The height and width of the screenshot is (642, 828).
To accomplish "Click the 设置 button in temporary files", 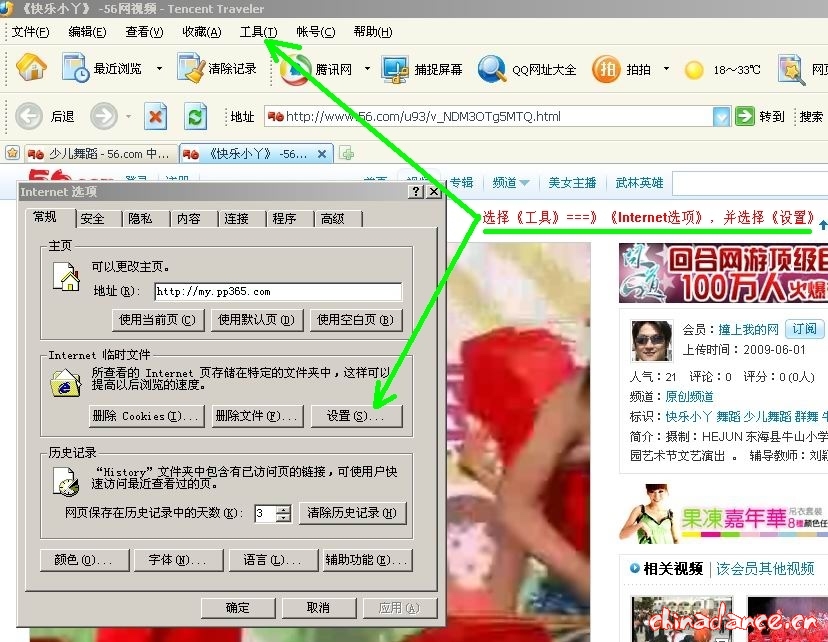I will (356, 416).
